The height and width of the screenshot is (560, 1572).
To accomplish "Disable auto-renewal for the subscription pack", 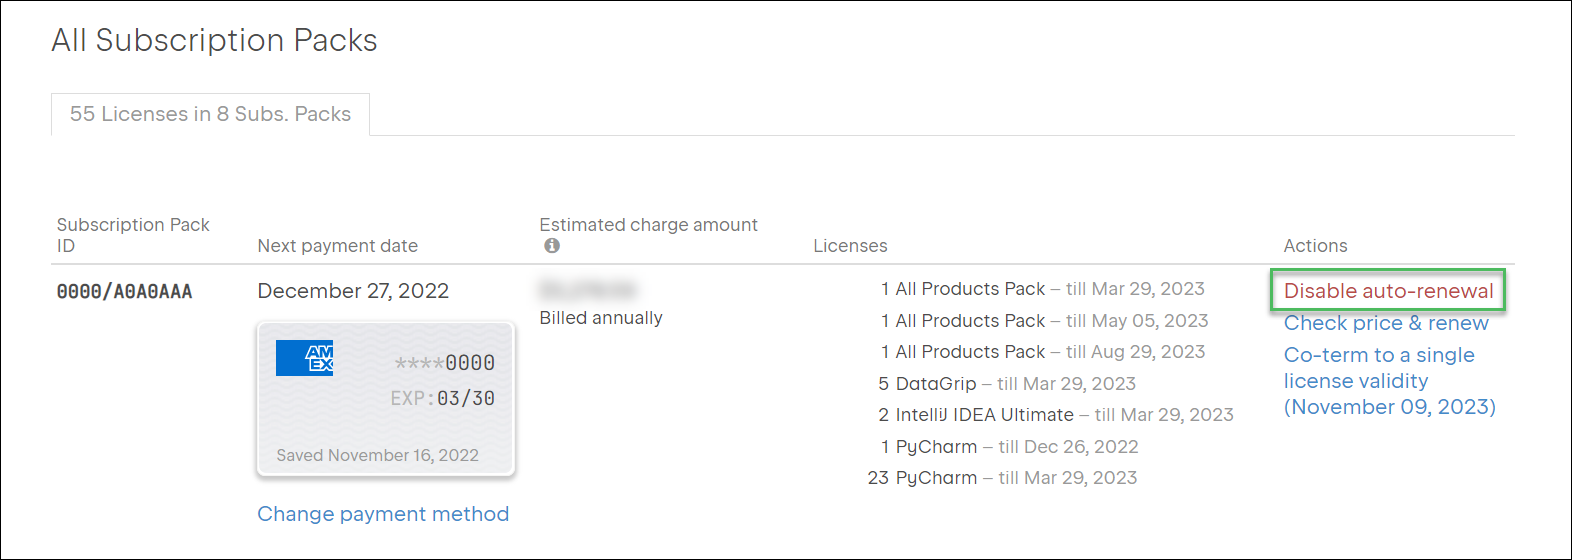I will coord(1388,291).
